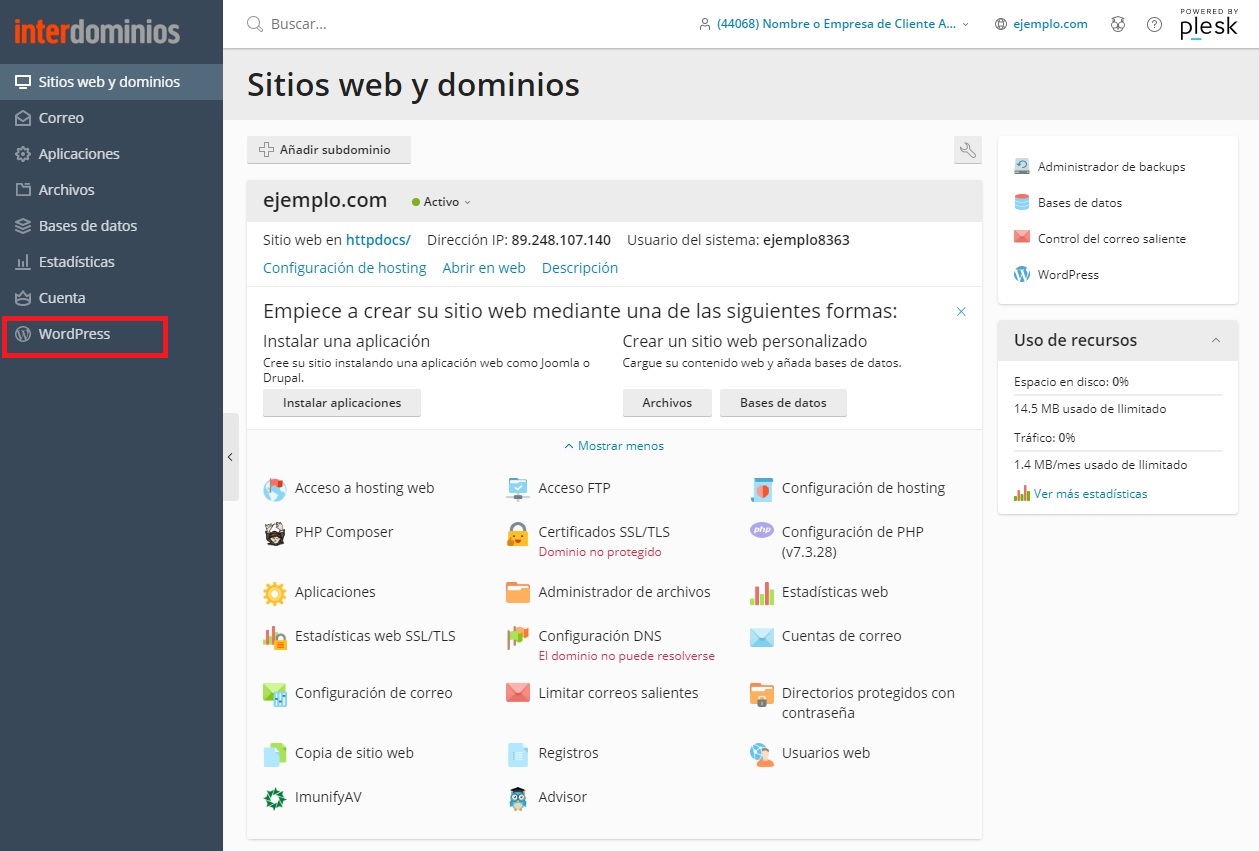This screenshot has width=1259, height=851.
Task: Click the Añadir subdominio button
Action: (329, 150)
